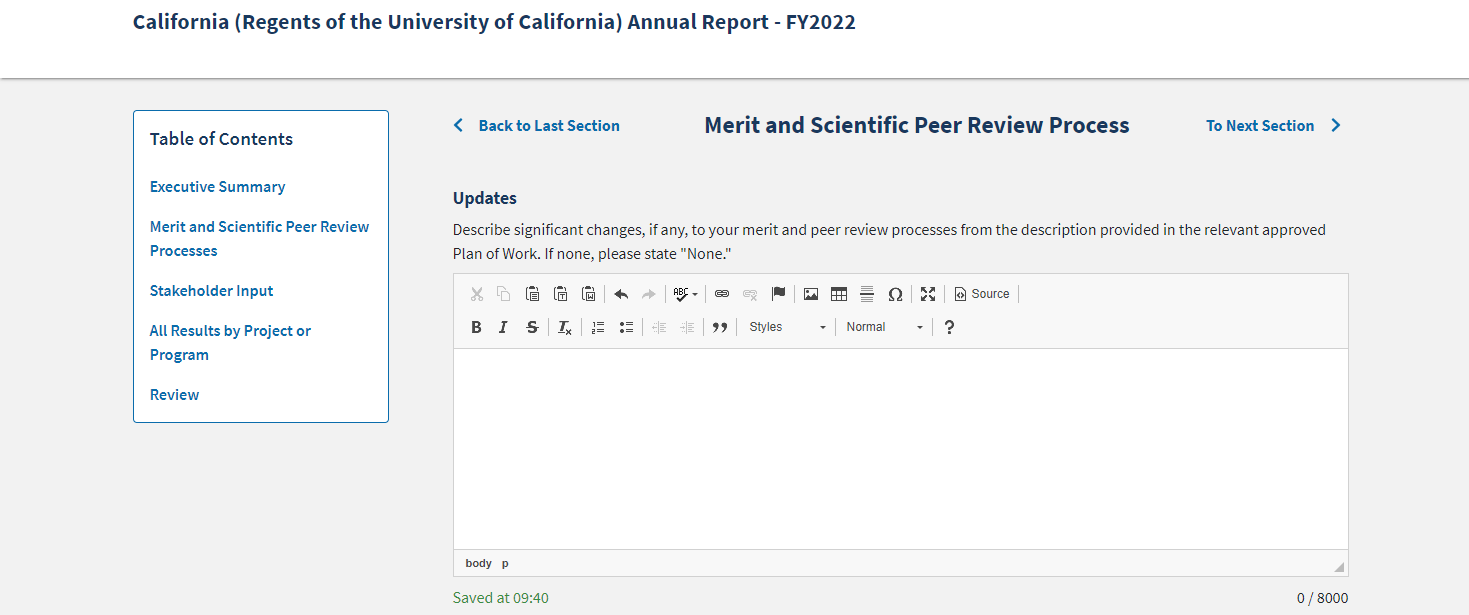The image size is (1469, 615).
Task: Toggle italic formatting
Action: pos(504,327)
